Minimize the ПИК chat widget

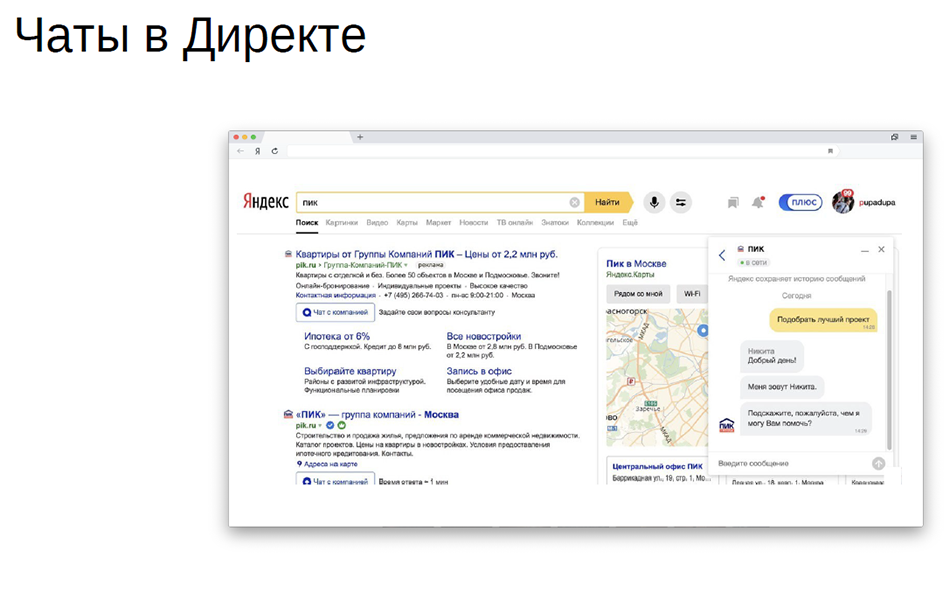coord(865,250)
